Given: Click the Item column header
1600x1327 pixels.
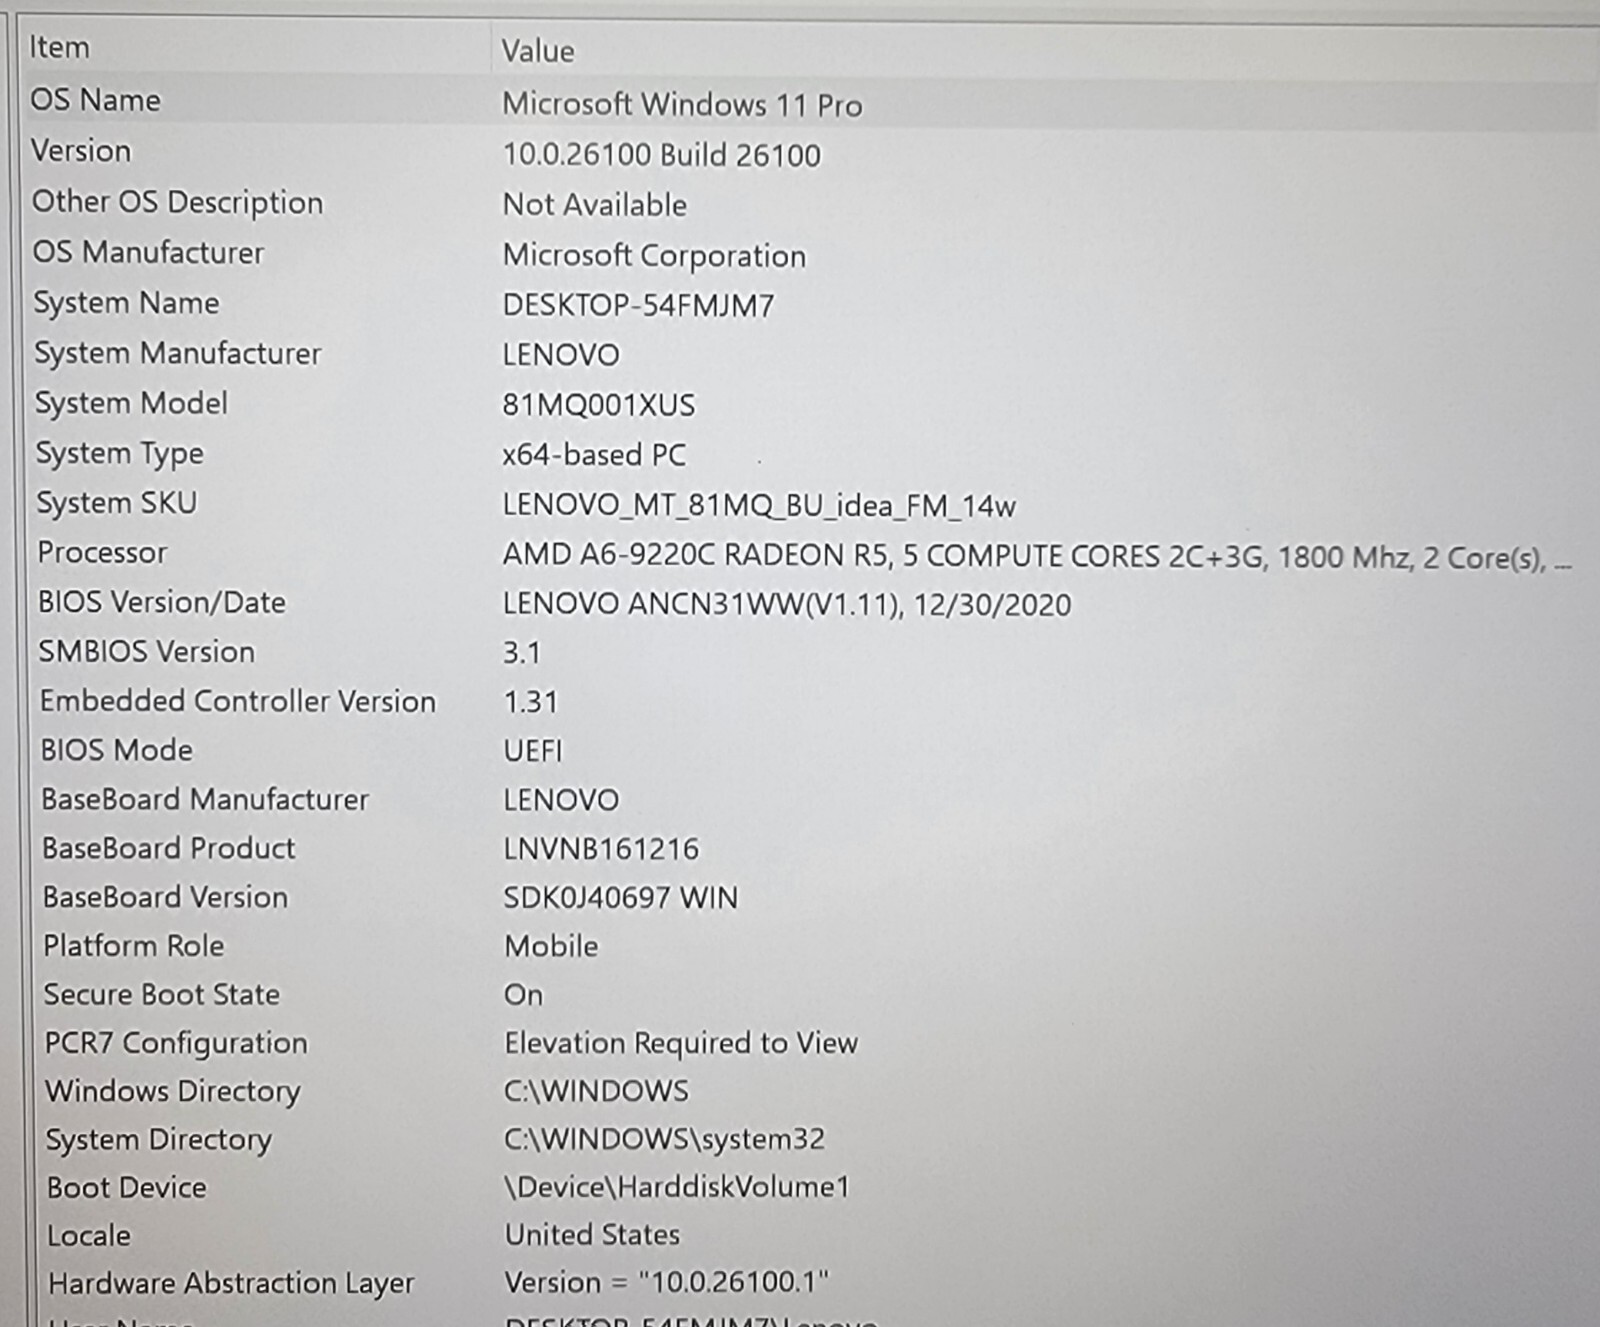Looking at the screenshot, I should pos(59,47).
